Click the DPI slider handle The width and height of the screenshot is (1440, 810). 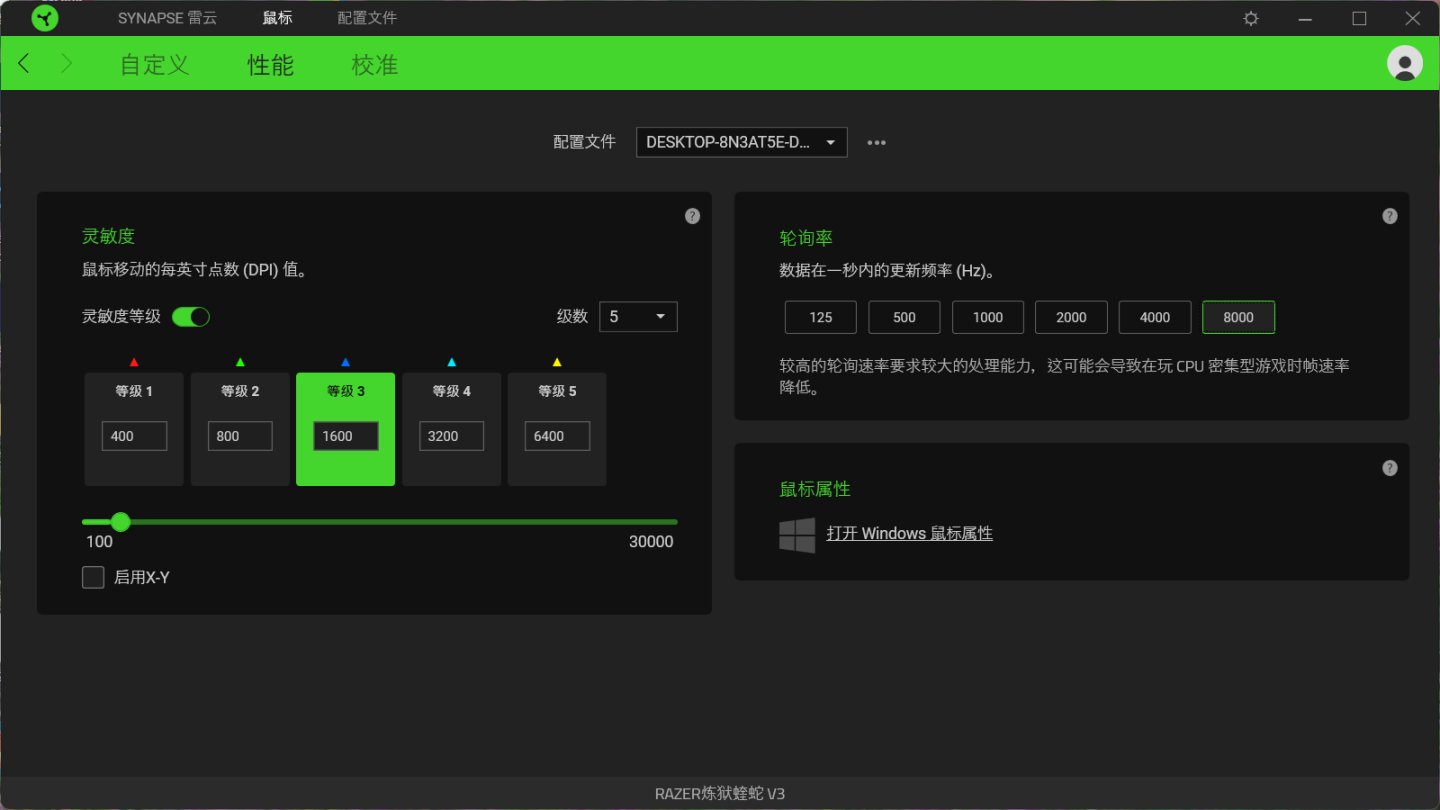tap(121, 522)
